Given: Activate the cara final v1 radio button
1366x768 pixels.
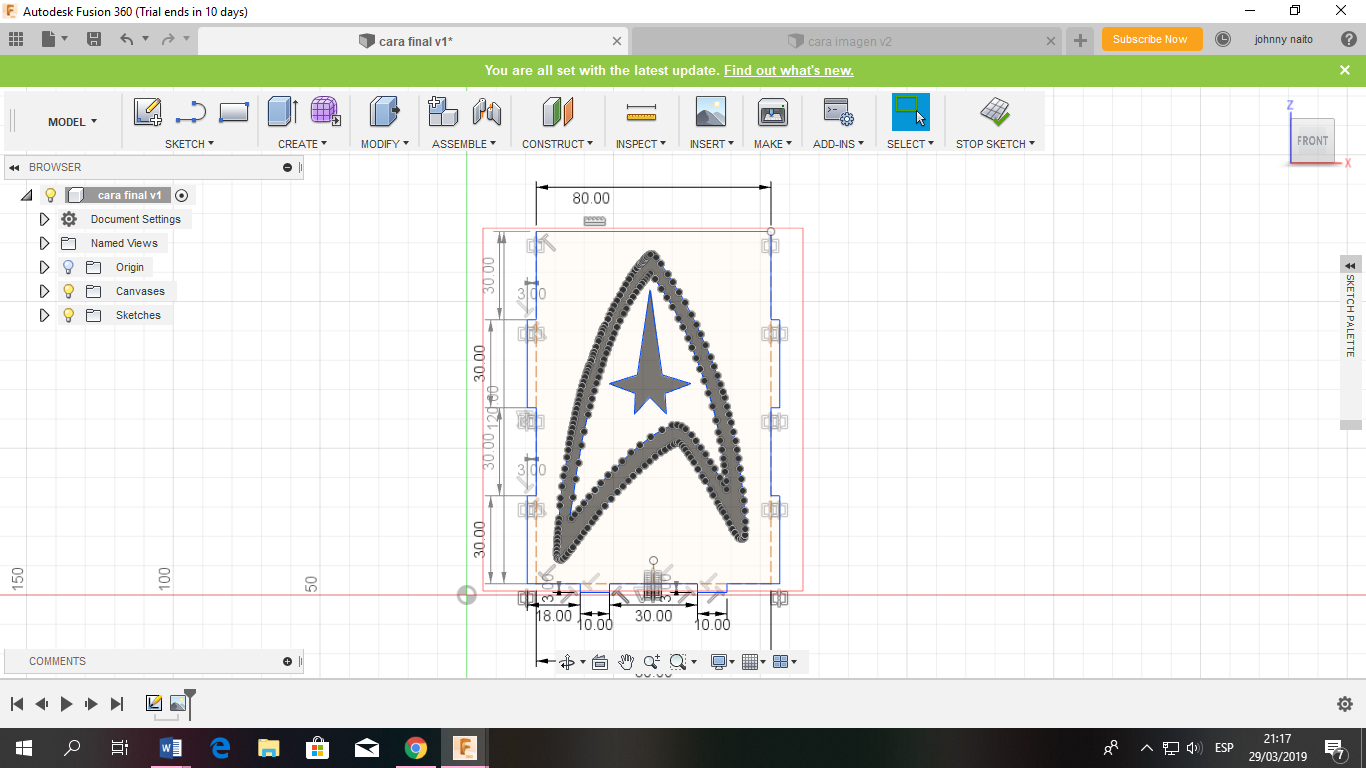Looking at the screenshot, I should coord(181,195).
